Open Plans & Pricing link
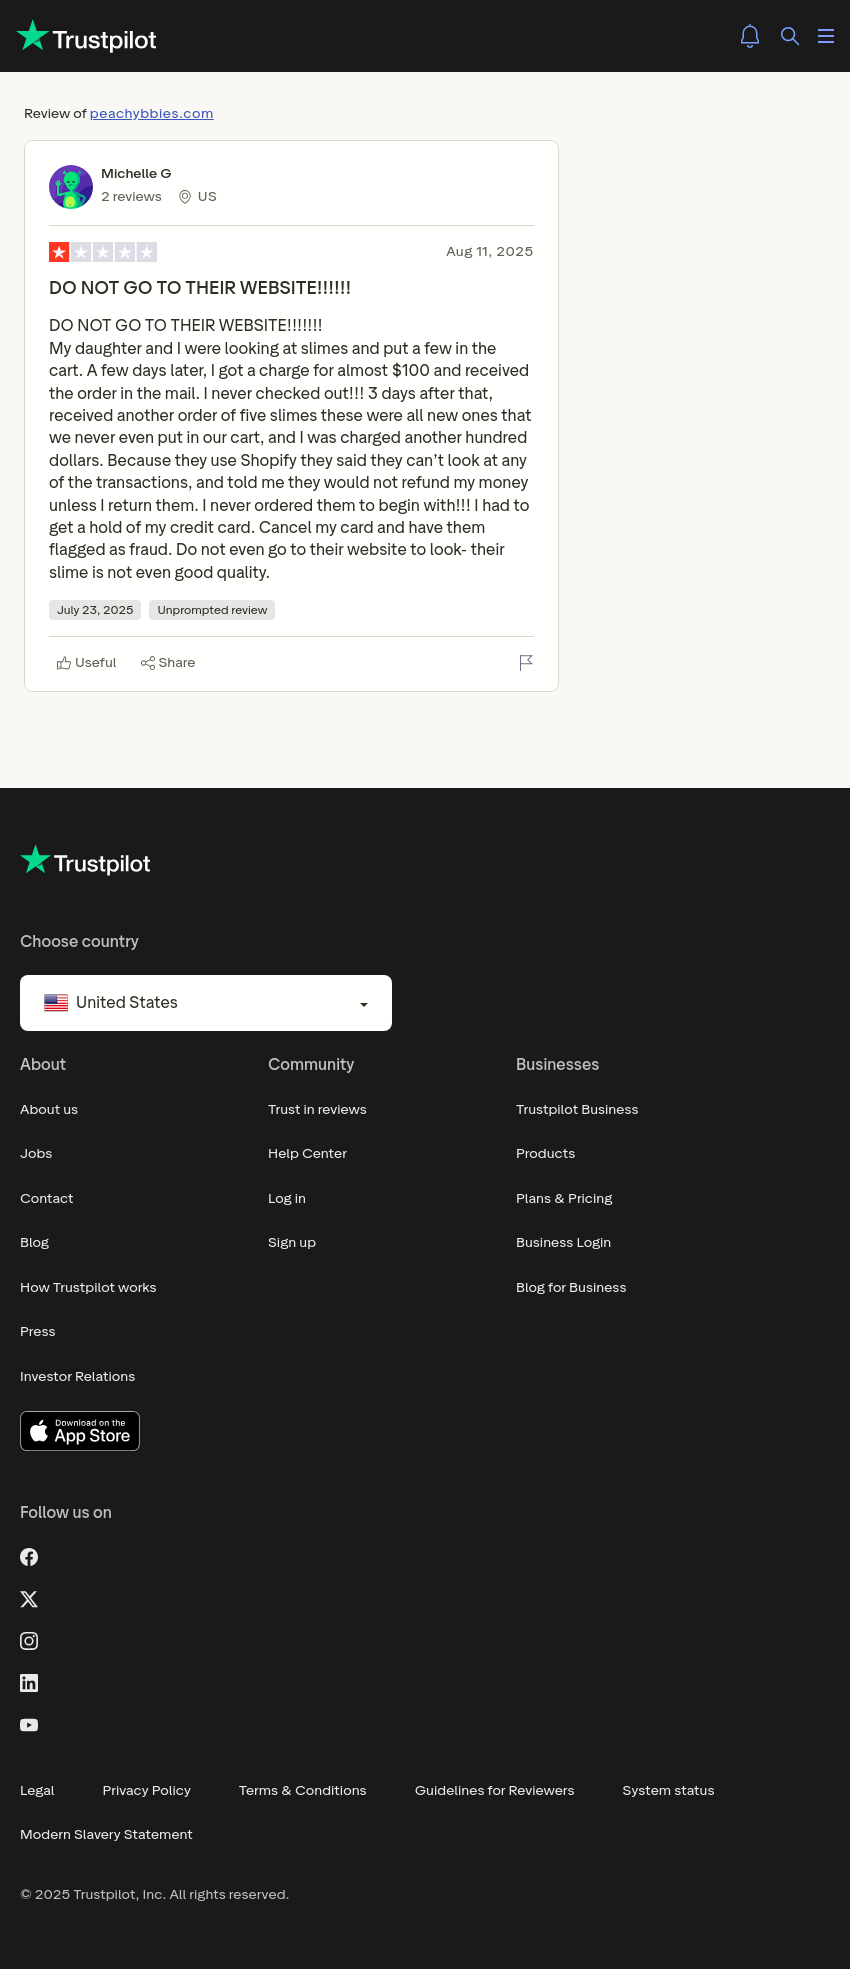This screenshot has width=850, height=1969. tap(564, 1198)
